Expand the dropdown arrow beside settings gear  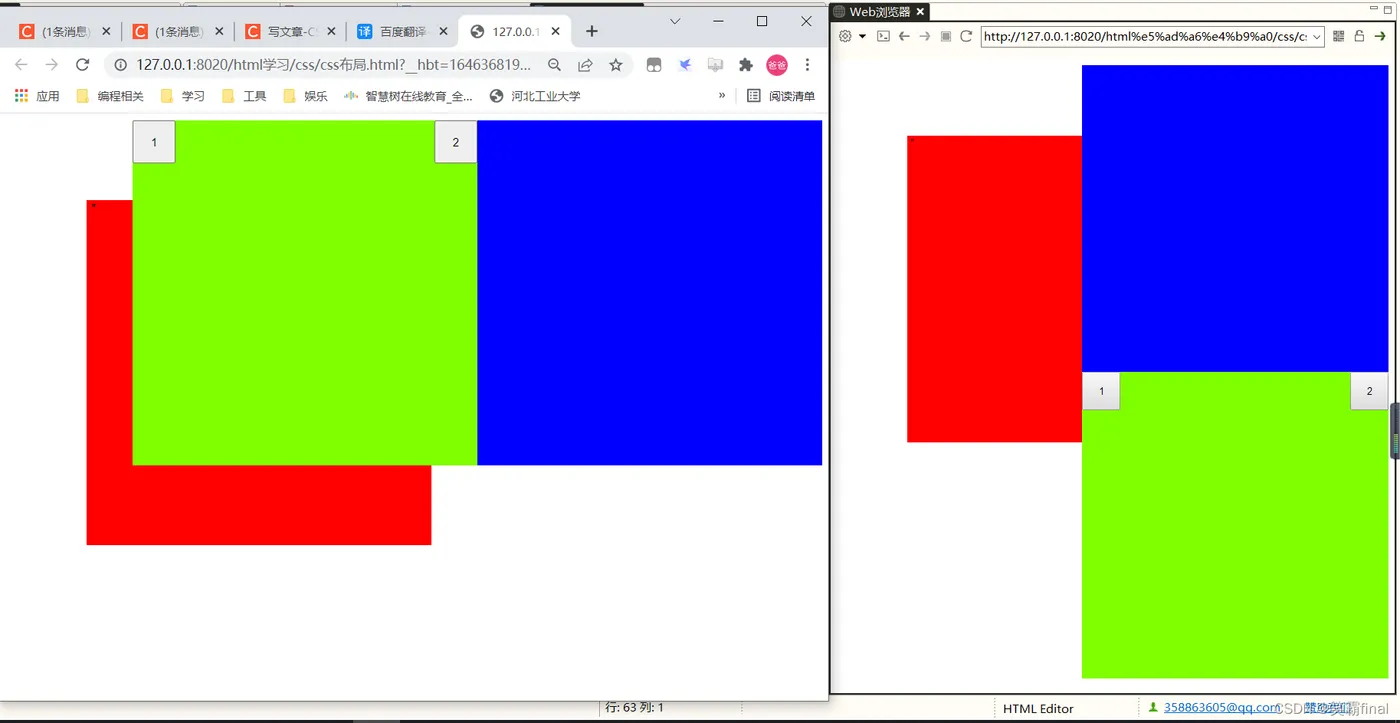862,36
